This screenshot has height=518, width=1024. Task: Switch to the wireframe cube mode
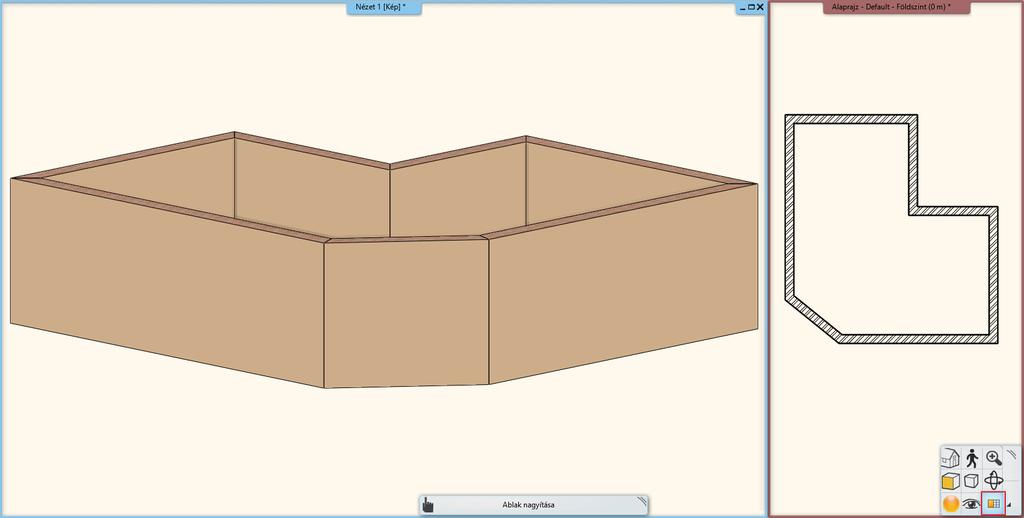(972, 481)
